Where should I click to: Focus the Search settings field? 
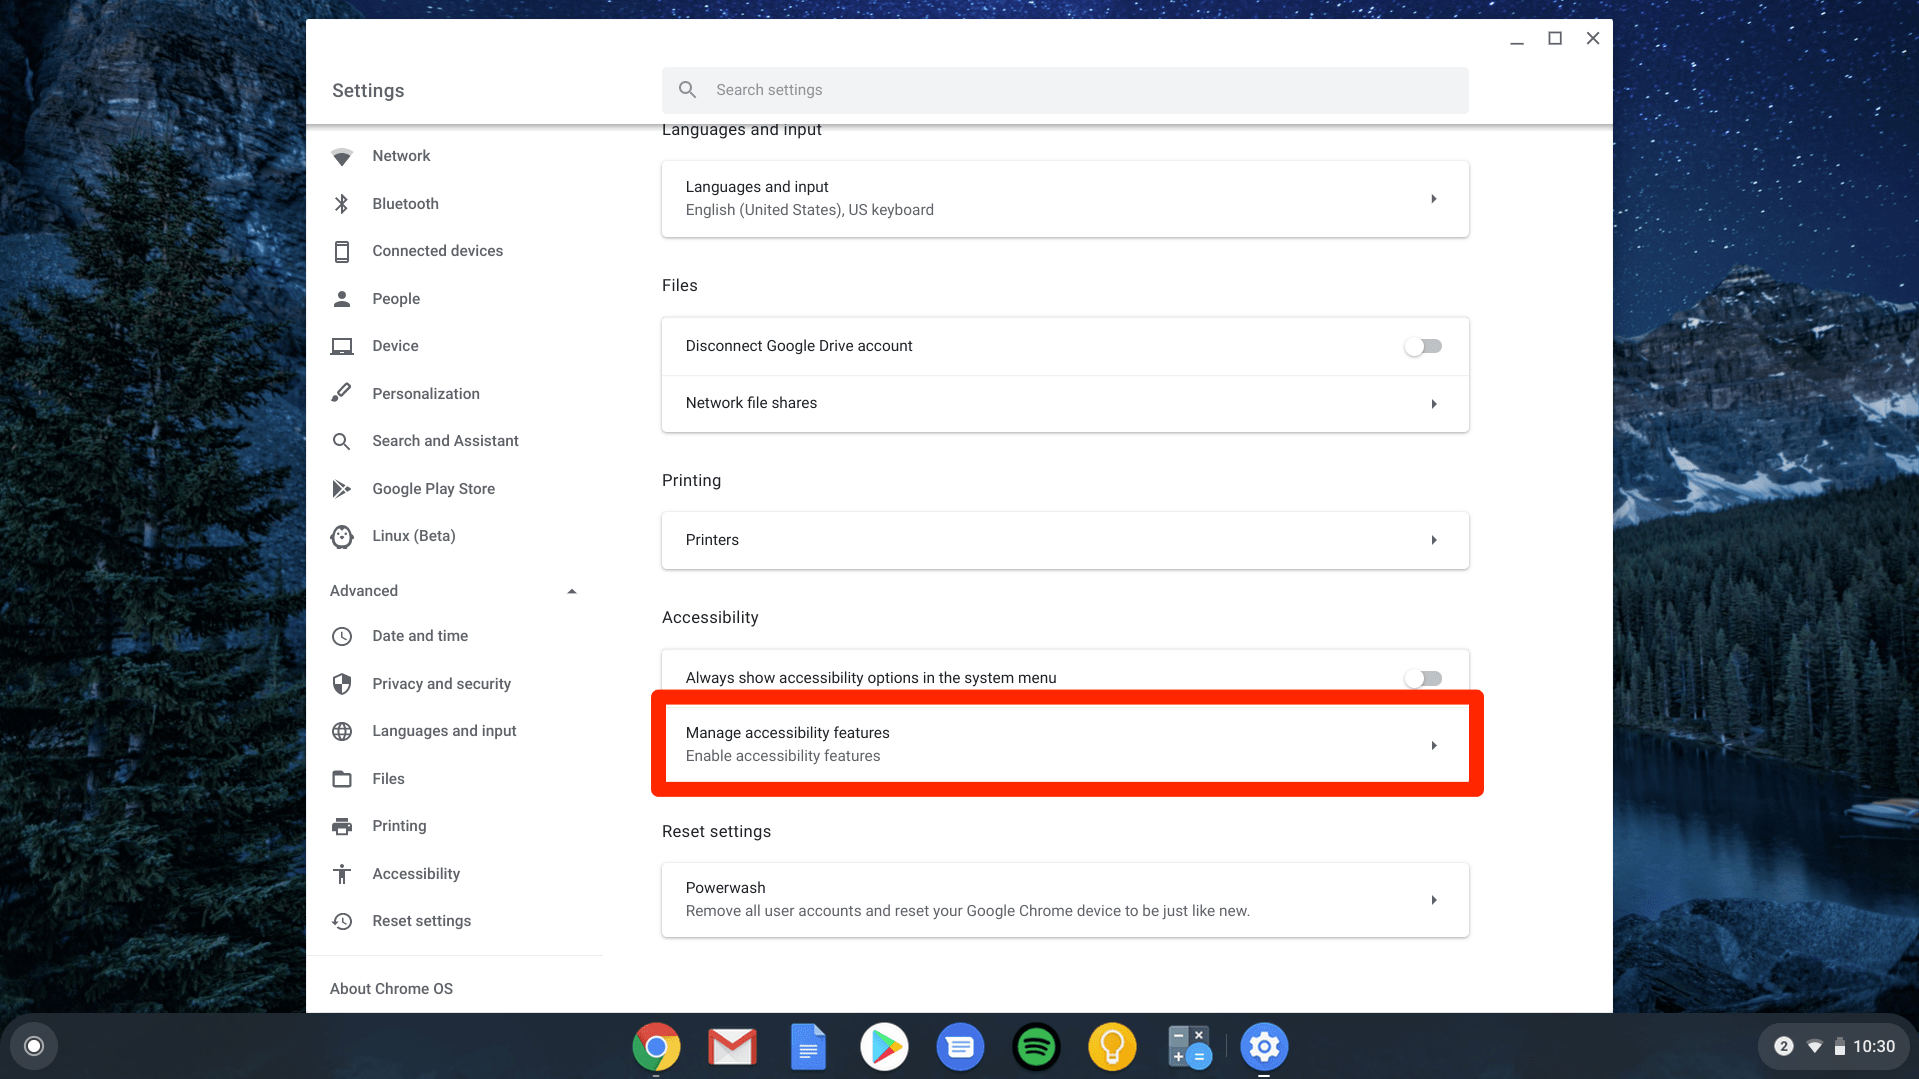(x=1065, y=90)
